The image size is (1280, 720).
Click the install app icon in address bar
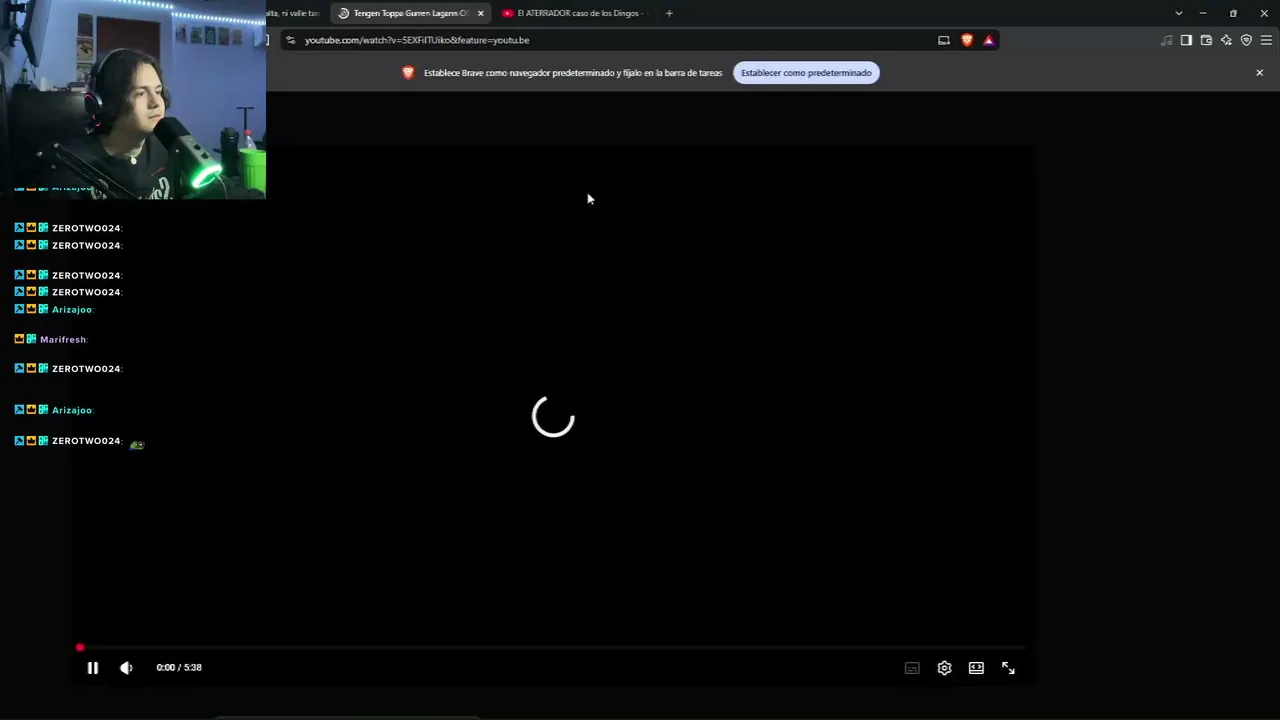tap(943, 40)
